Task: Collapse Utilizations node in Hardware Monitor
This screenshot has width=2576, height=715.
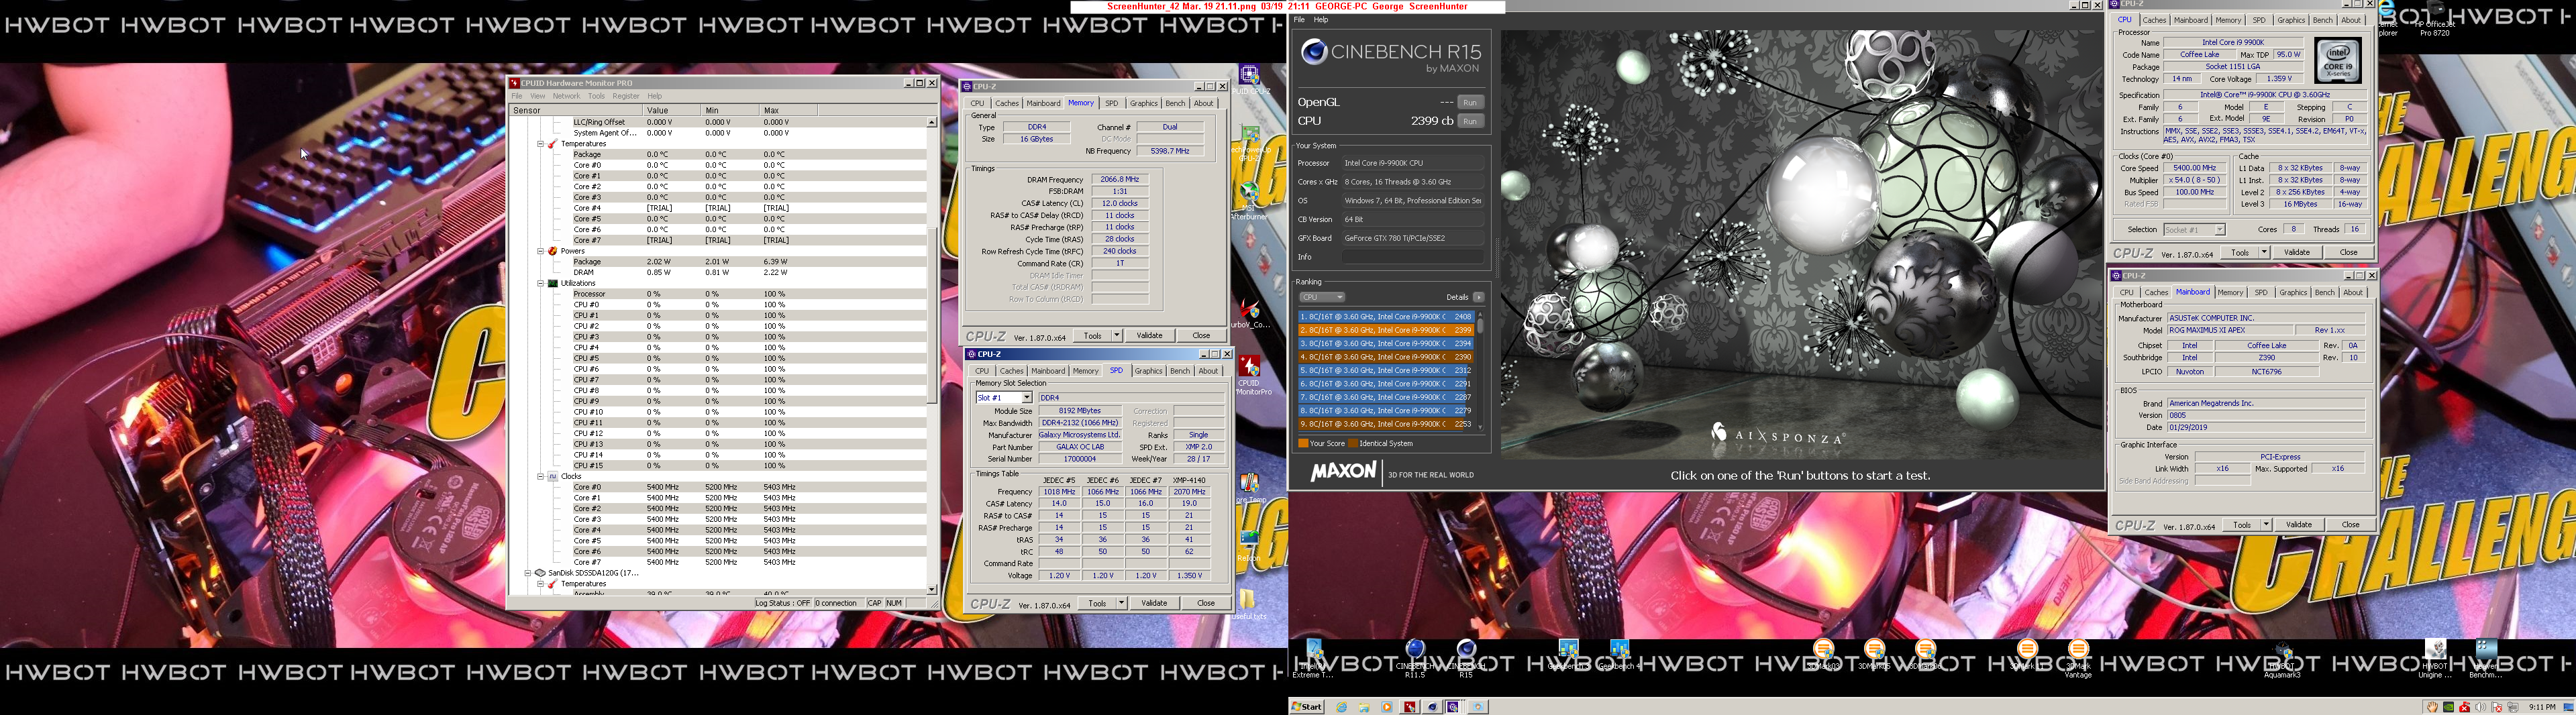Action: pos(540,283)
